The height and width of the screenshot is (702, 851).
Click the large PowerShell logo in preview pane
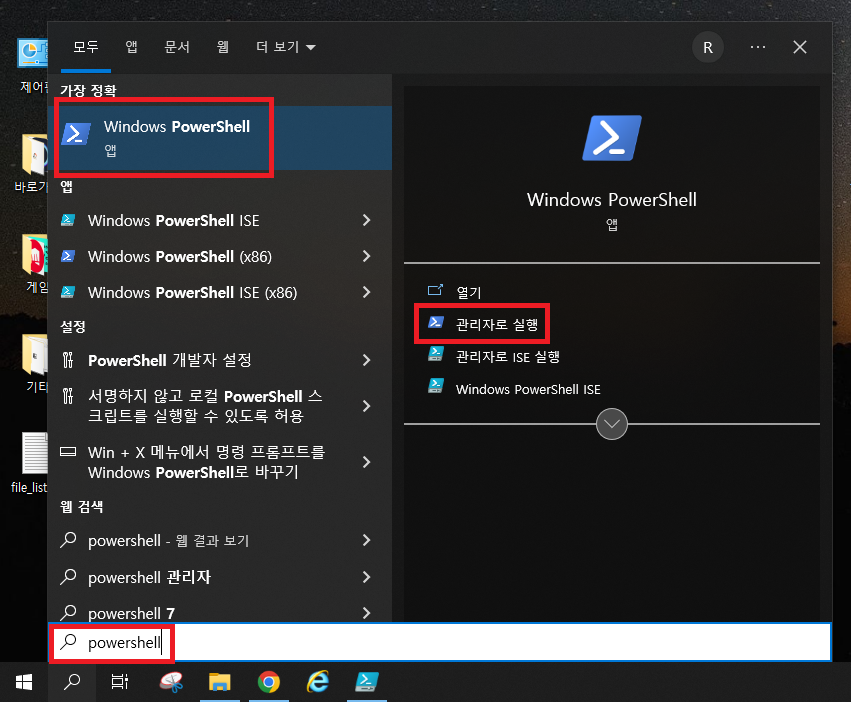pyautogui.click(x=612, y=138)
